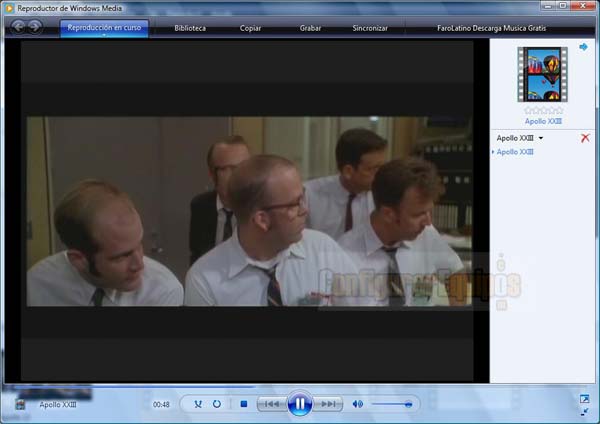
Task: Click Apollo XXIII title in status area
Action: [x=58, y=404]
